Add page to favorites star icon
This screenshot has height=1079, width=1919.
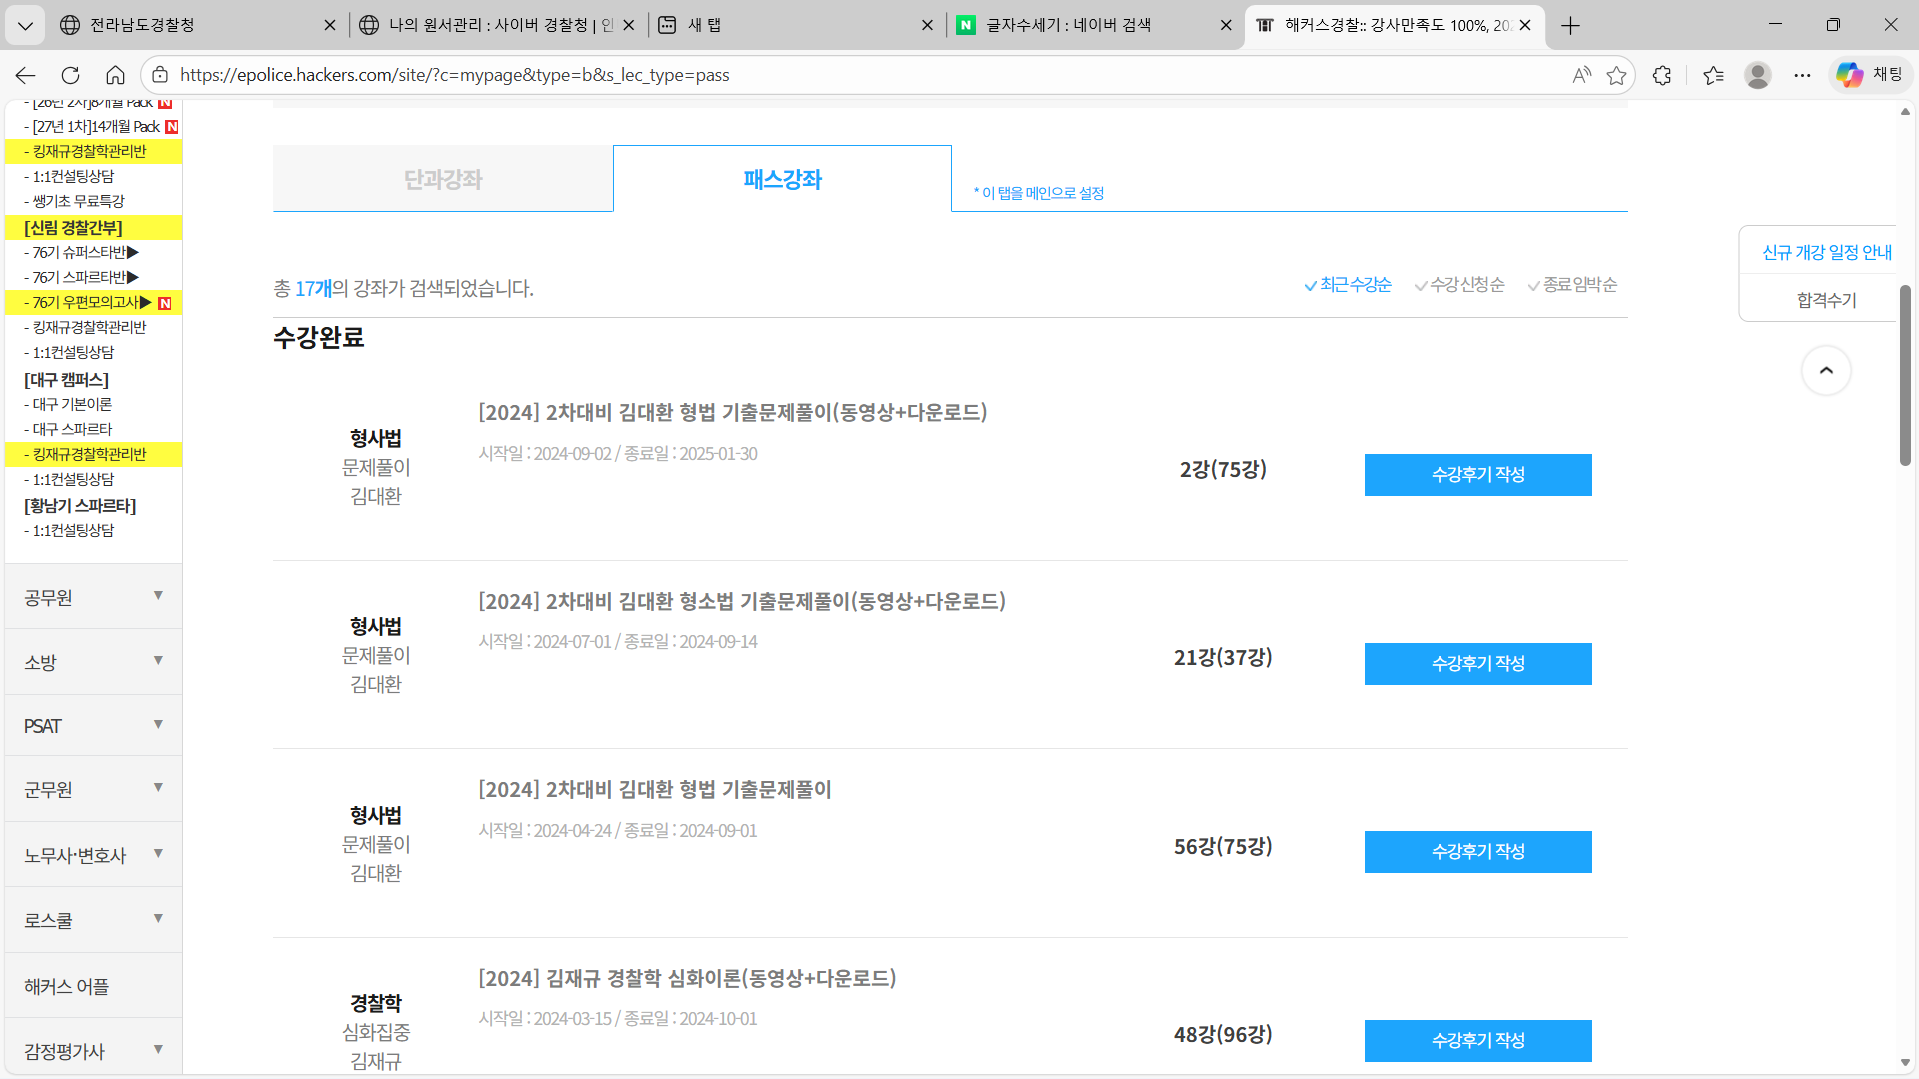point(1616,75)
